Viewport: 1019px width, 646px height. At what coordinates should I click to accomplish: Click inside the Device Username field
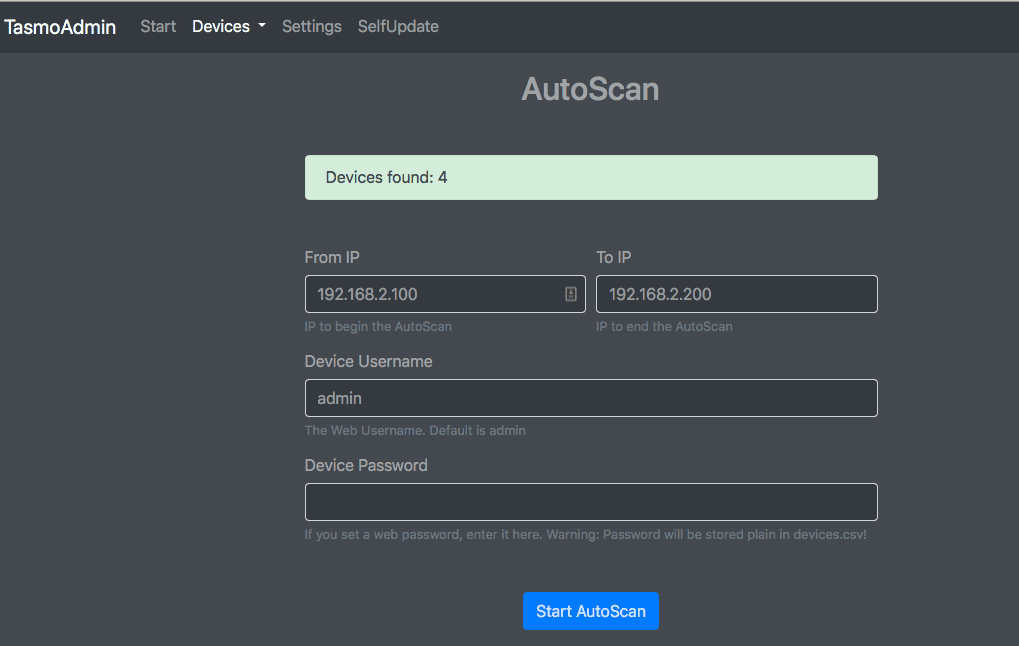(x=590, y=397)
